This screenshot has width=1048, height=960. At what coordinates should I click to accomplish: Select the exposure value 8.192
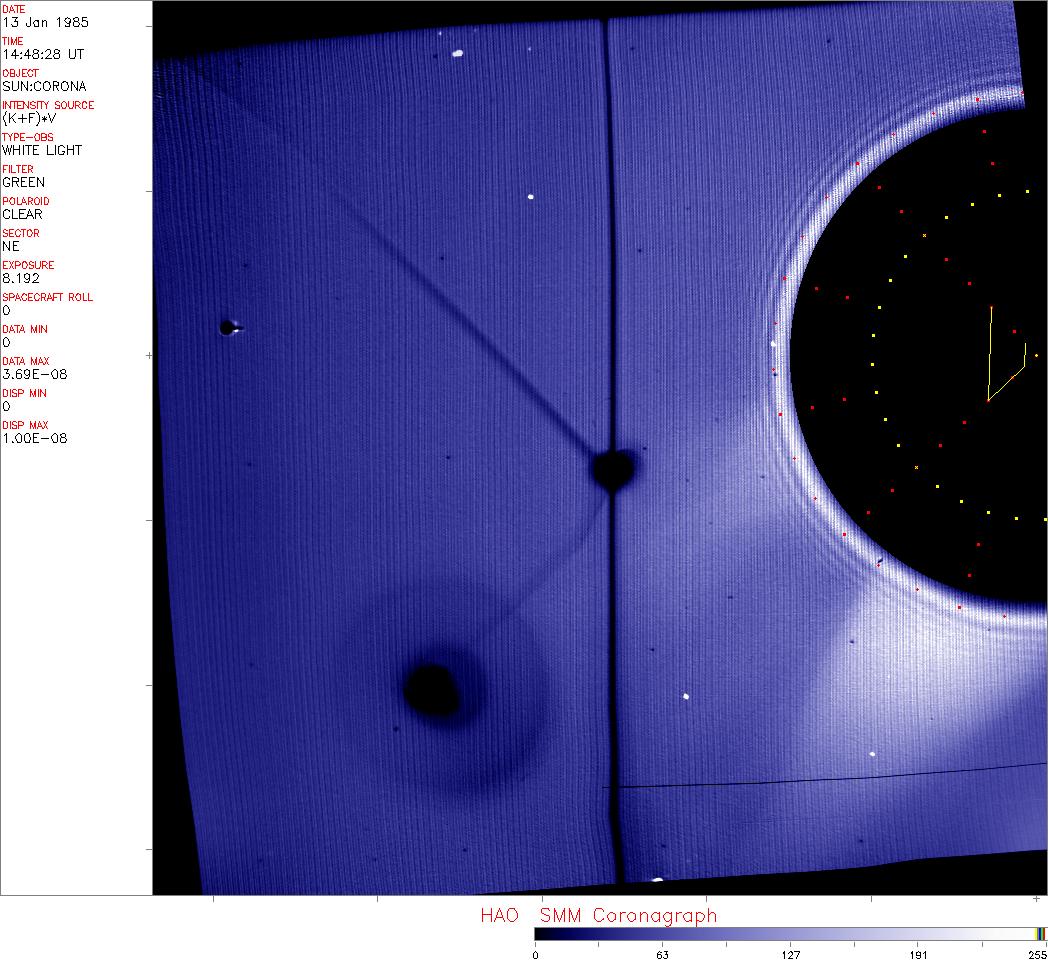point(20,278)
